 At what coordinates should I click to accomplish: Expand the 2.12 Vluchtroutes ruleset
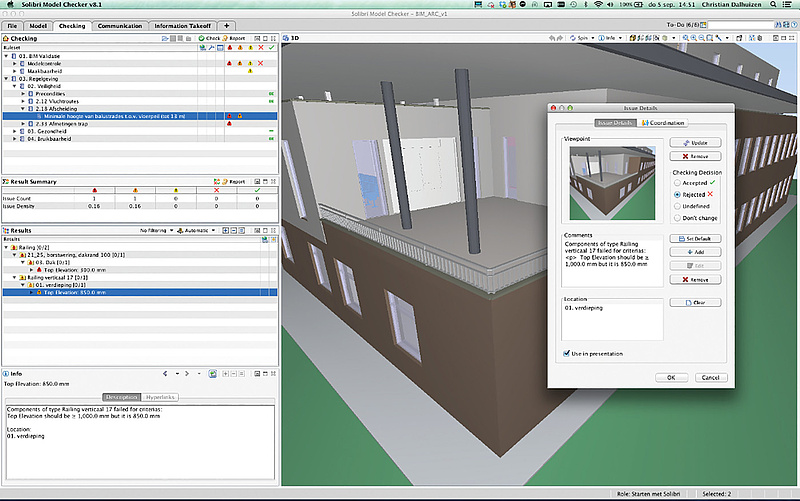[x=23, y=102]
